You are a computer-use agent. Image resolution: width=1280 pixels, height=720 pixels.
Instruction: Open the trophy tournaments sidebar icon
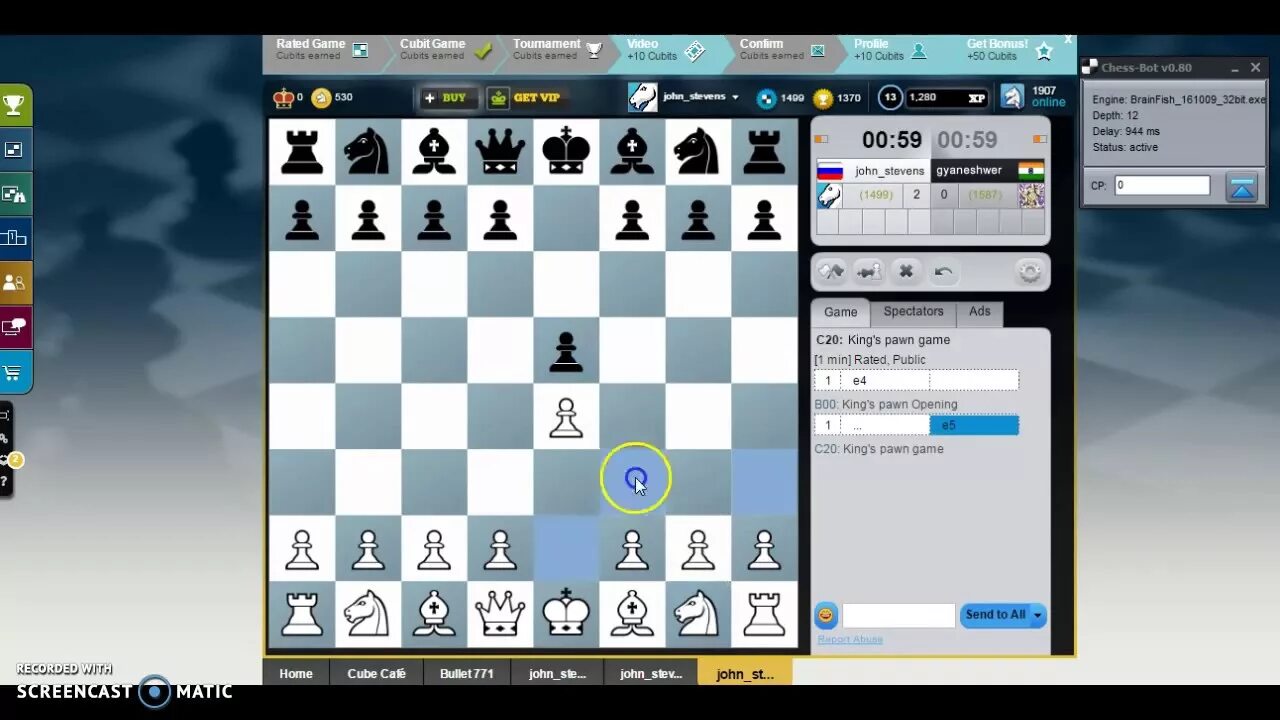click(x=14, y=105)
